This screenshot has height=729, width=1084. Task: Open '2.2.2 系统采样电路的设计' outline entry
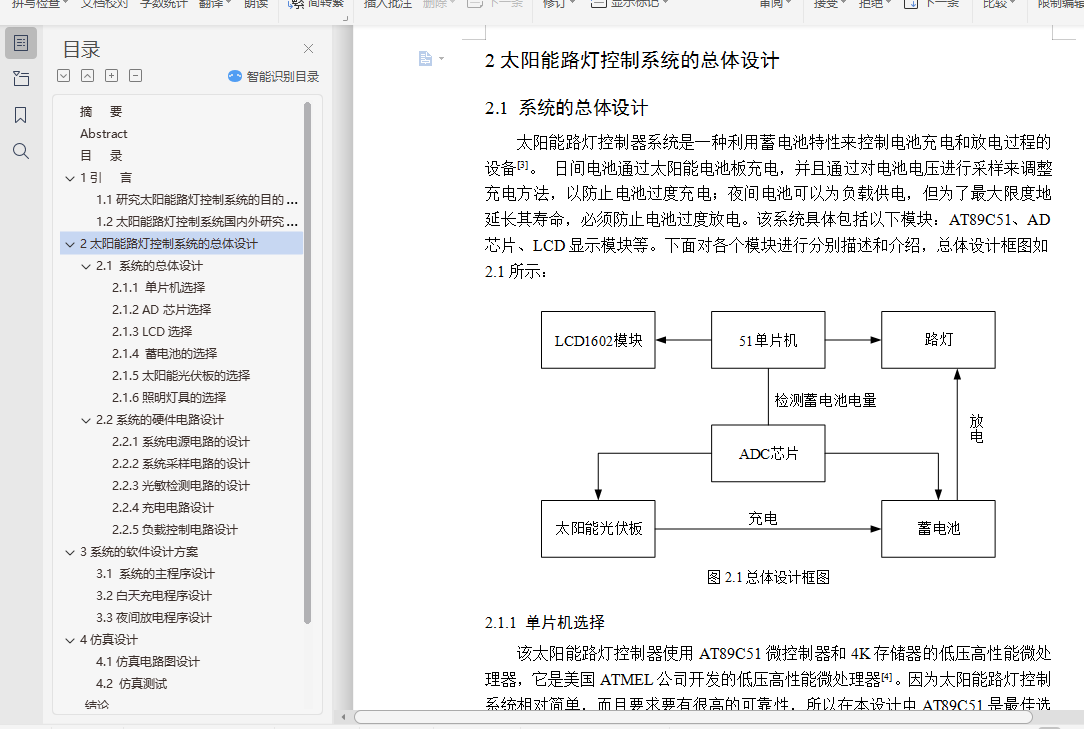pyautogui.click(x=181, y=464)
